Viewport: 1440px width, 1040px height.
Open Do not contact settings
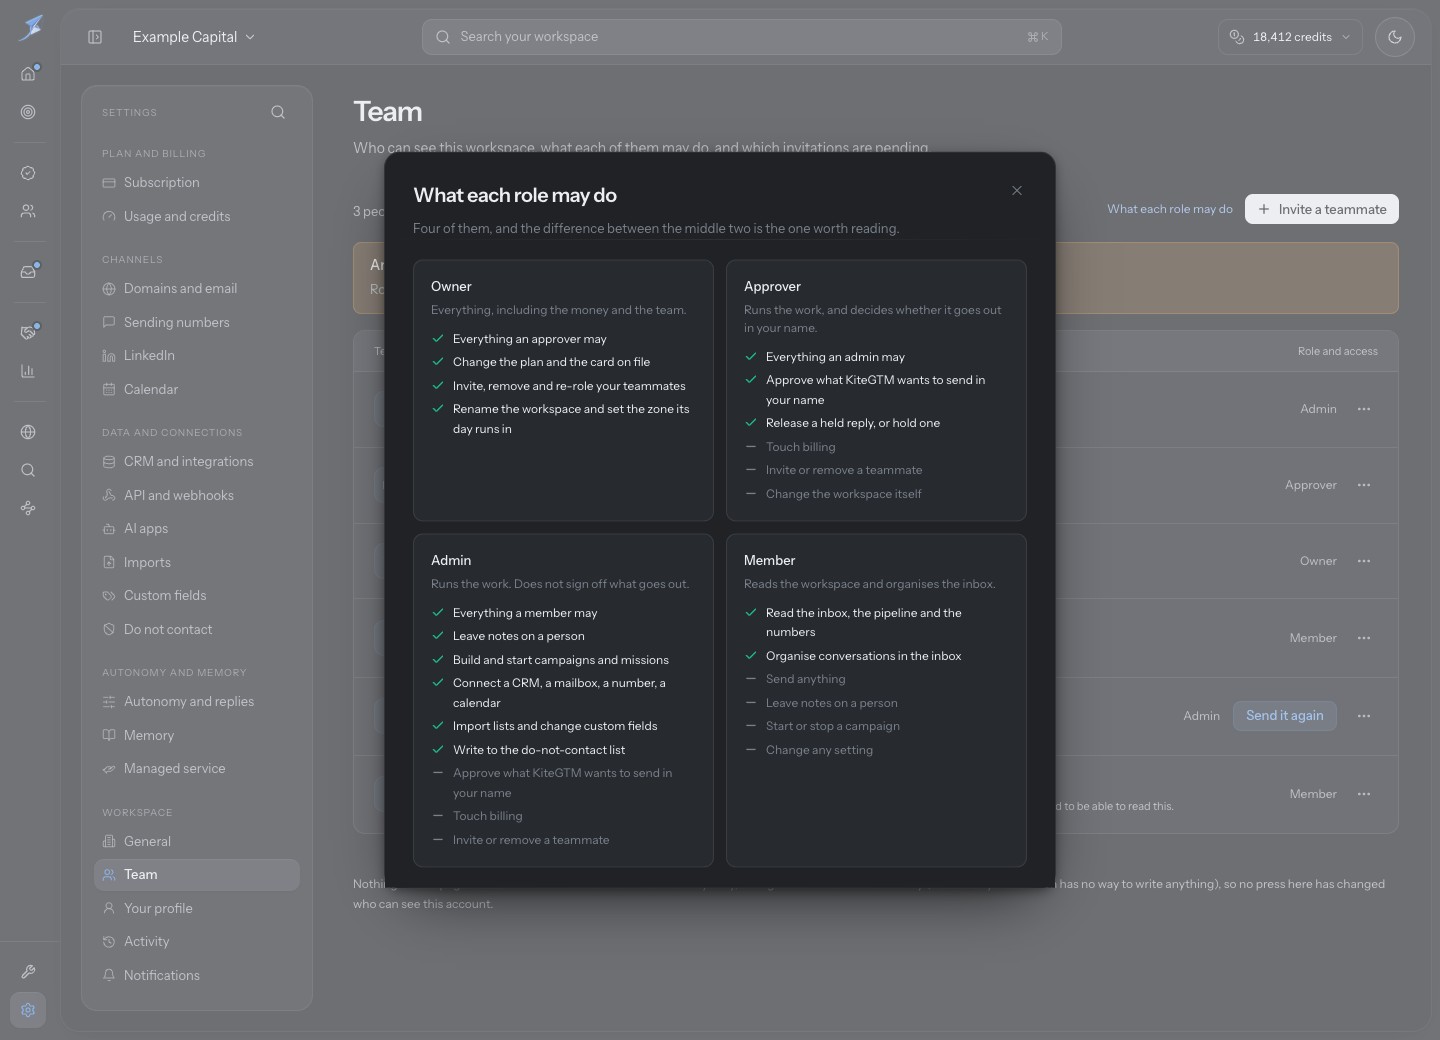(x=197, y=629)
